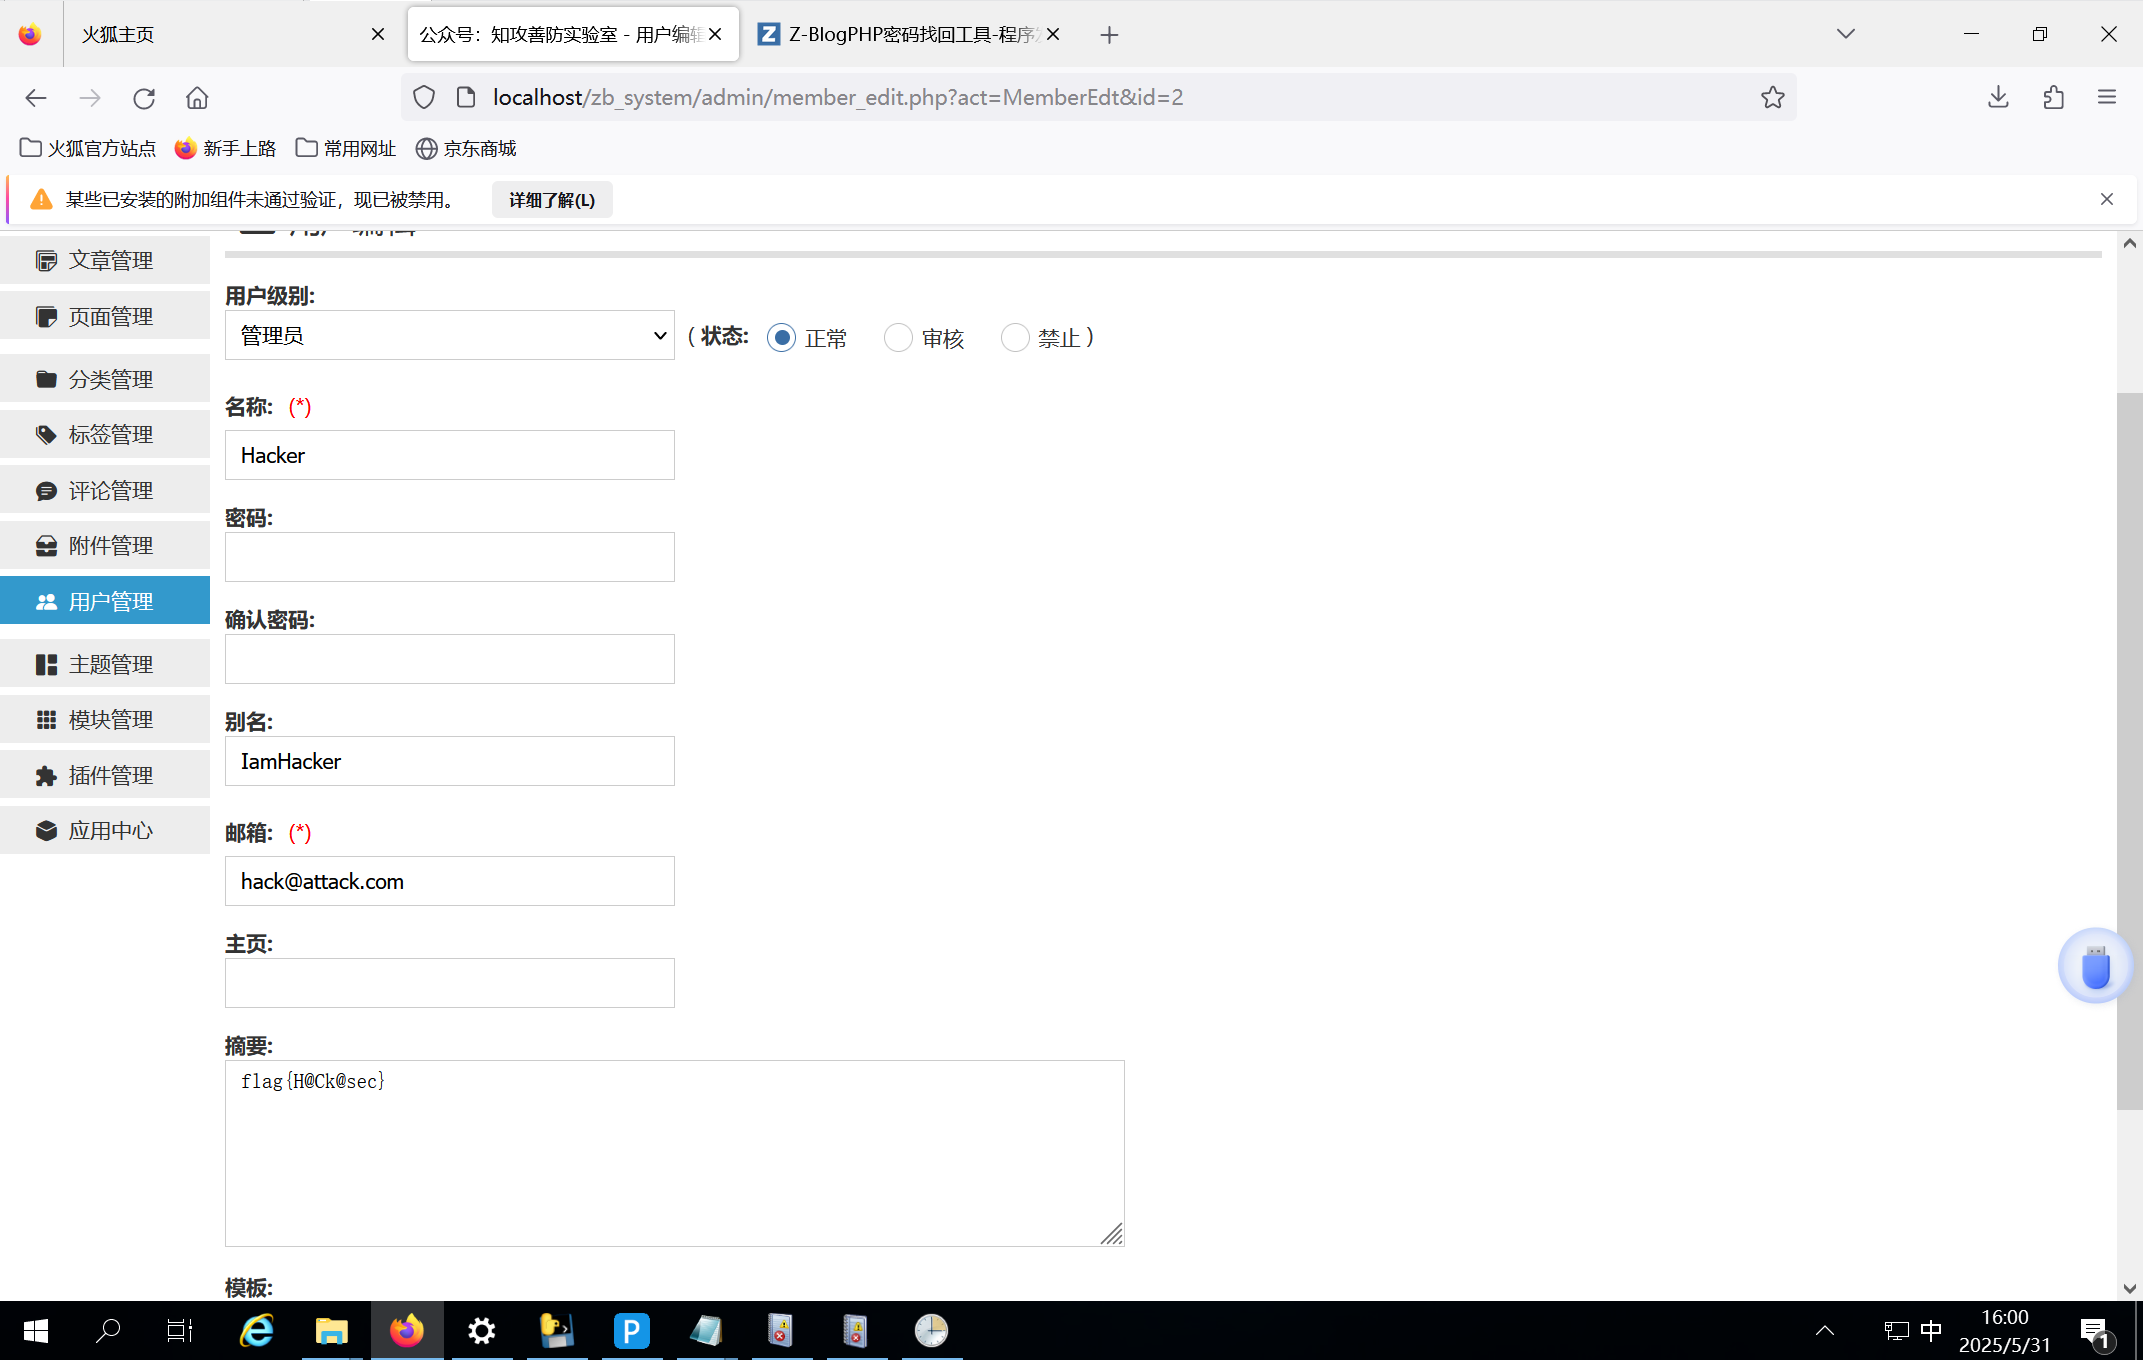Screen dimensions: 2143x1360
Task: Expand the 用户级别 管理员 dropdown
Action: click(449, 336)
